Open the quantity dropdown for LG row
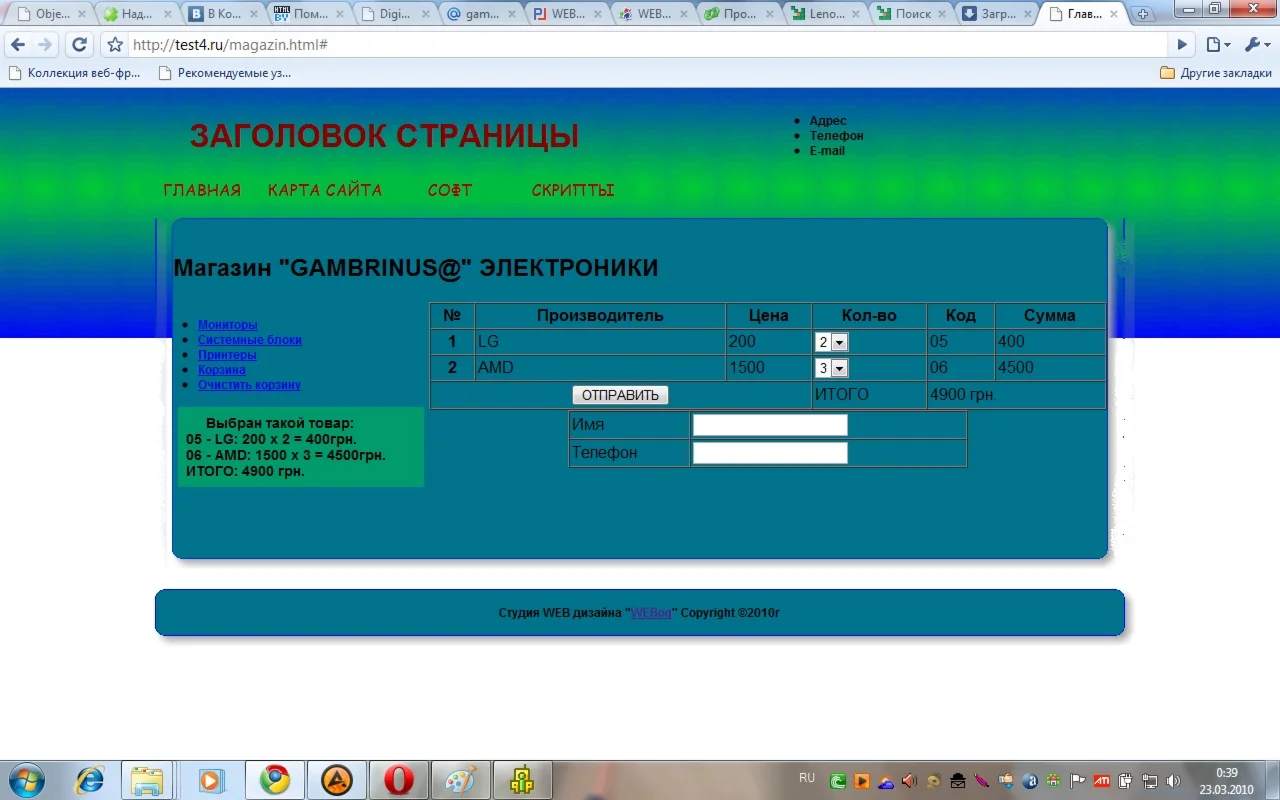Viewport: 1280px width, 800px height. click(x=832, y=342)
